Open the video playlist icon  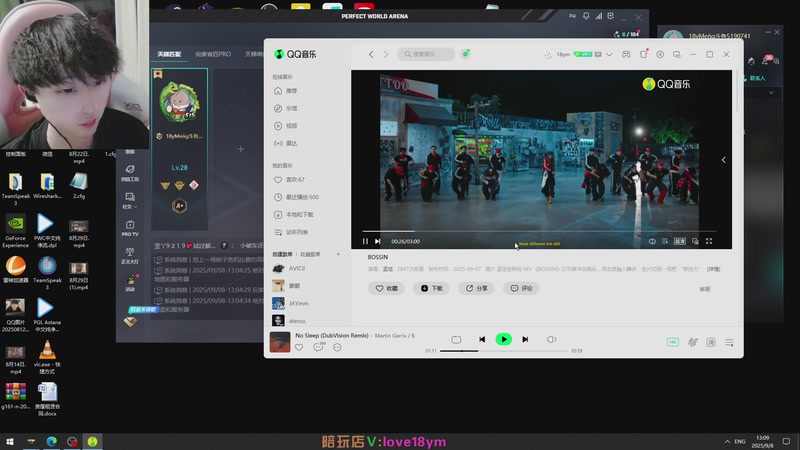pyautogui.click(x=665, y=241)
